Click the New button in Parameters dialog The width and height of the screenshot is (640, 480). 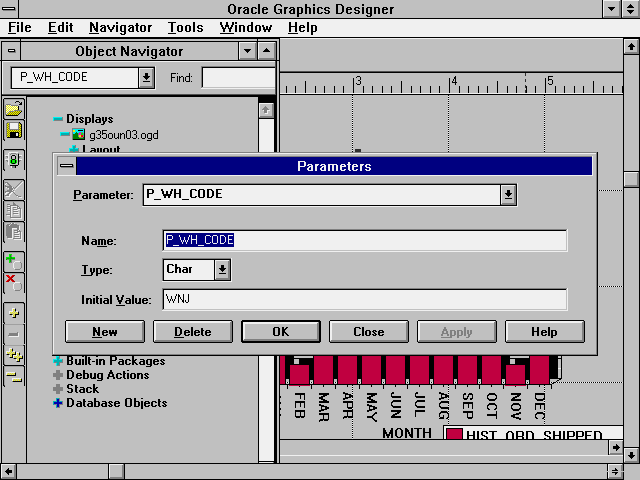105,332
